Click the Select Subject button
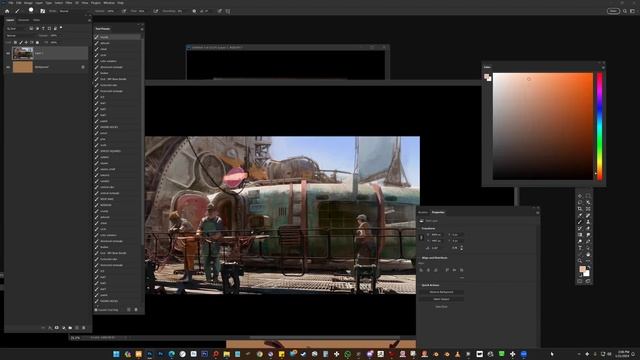640x360 pixels. [441, 299]
